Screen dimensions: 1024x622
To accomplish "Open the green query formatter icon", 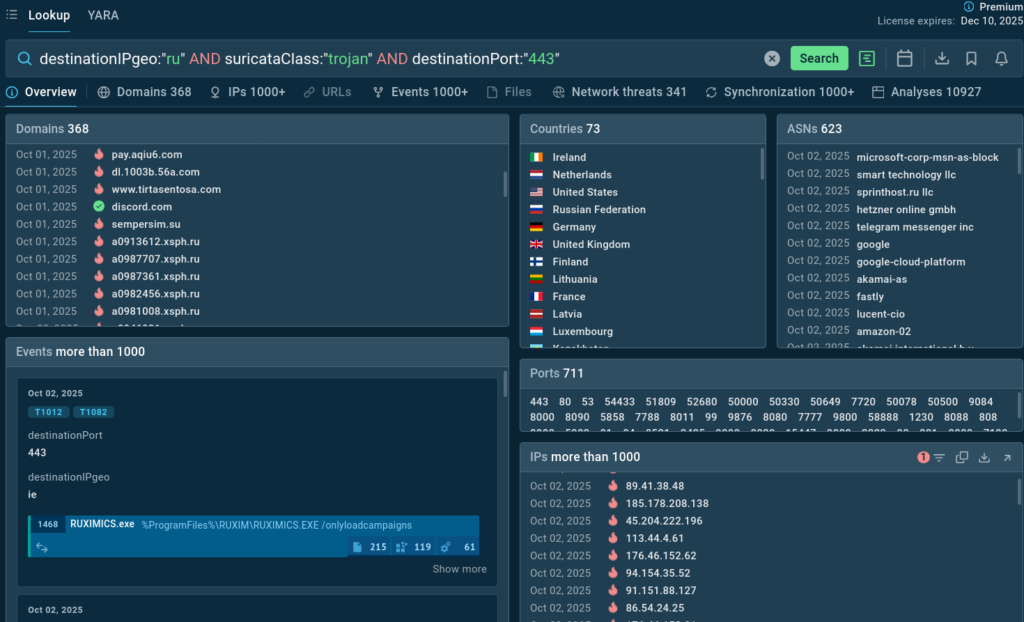I will click(867, 59).
